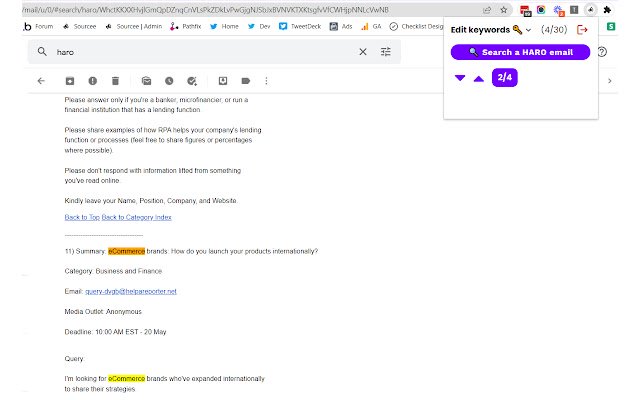The height and width of the screenshot is (400, 640).
Task: Show search options filter icon
Action: click(x=386, y=52)
